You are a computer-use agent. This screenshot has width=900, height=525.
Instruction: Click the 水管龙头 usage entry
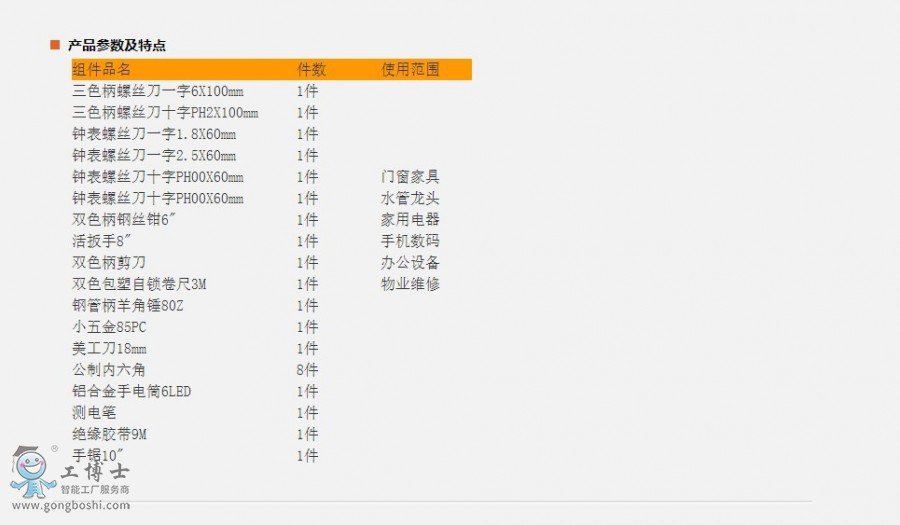click(x=410, y=198)
